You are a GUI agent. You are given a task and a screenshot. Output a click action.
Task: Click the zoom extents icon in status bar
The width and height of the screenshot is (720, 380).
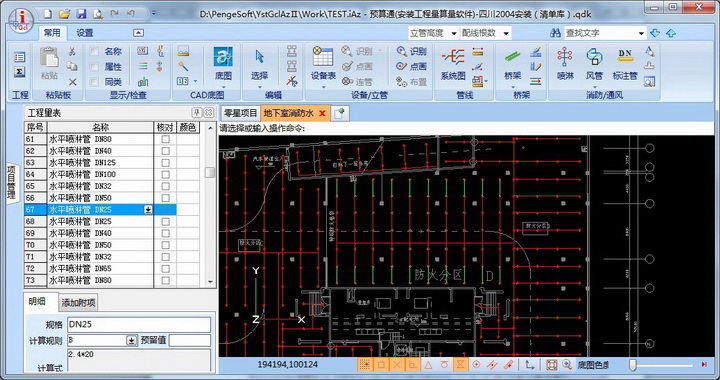tap(551, 365)
